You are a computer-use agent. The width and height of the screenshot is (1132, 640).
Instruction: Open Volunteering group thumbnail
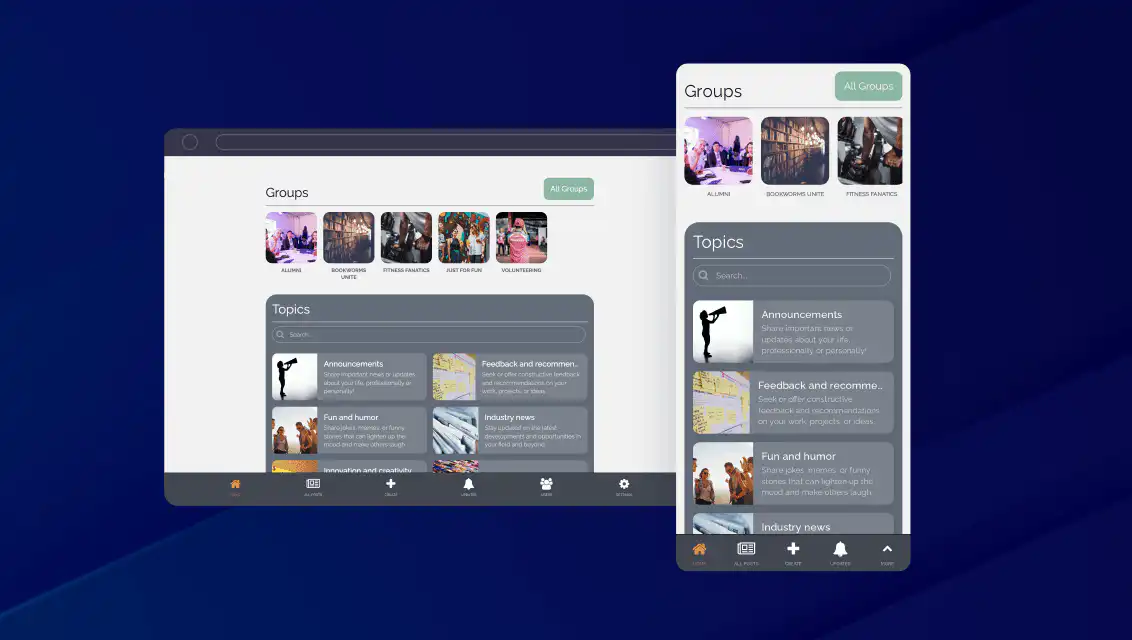point(521,237)
